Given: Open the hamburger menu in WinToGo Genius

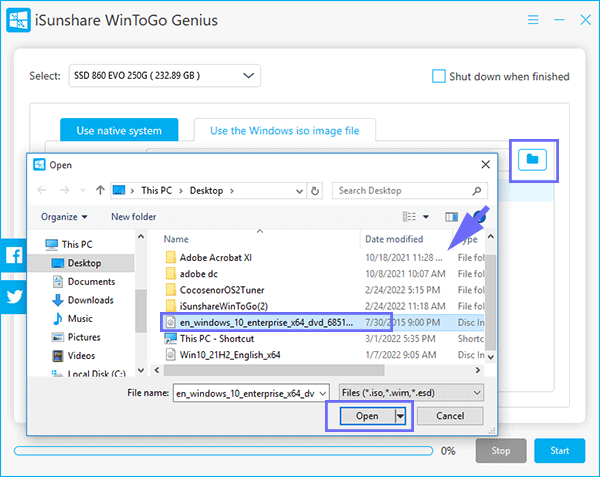Looking at the screenshot, I should pyautogui.click(x=533, y=20).
